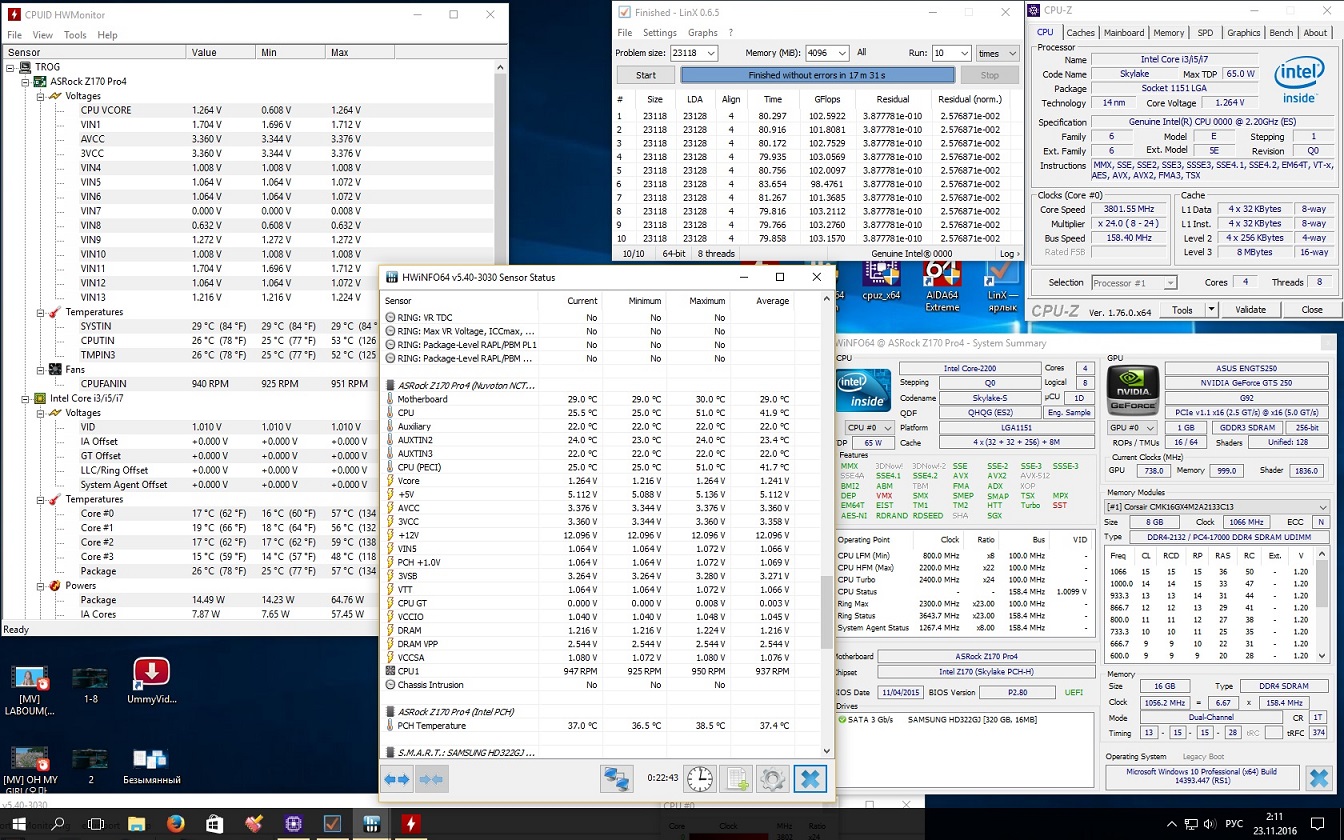Viewport: 1344px width, 840px height.
Task: Switch to LinX via checkmark taskbar icon
Action: click(332, 824)
